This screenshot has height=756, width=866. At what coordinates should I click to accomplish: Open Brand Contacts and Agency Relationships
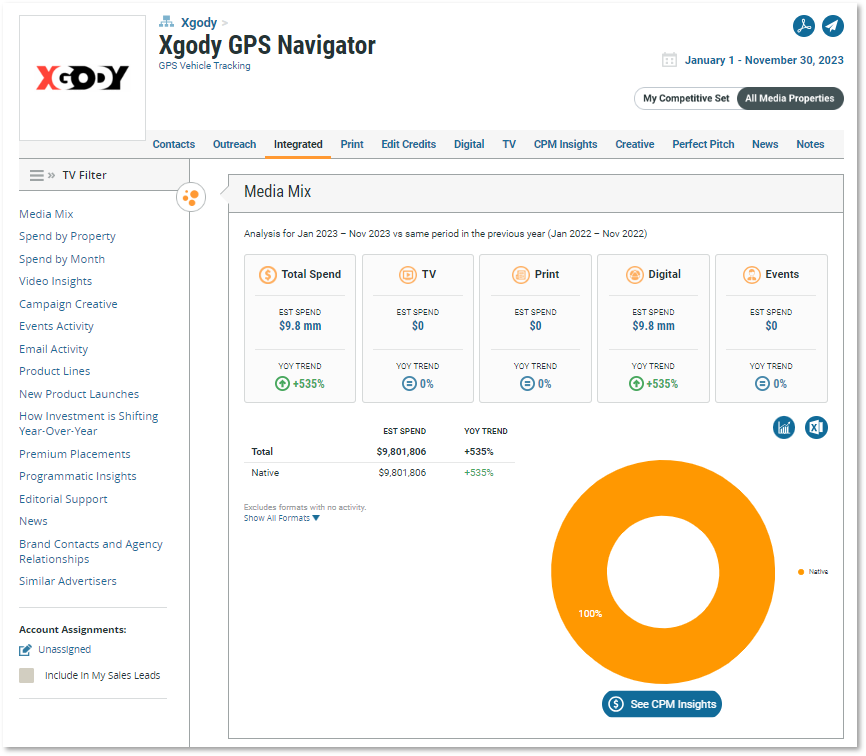coord(91,552)
